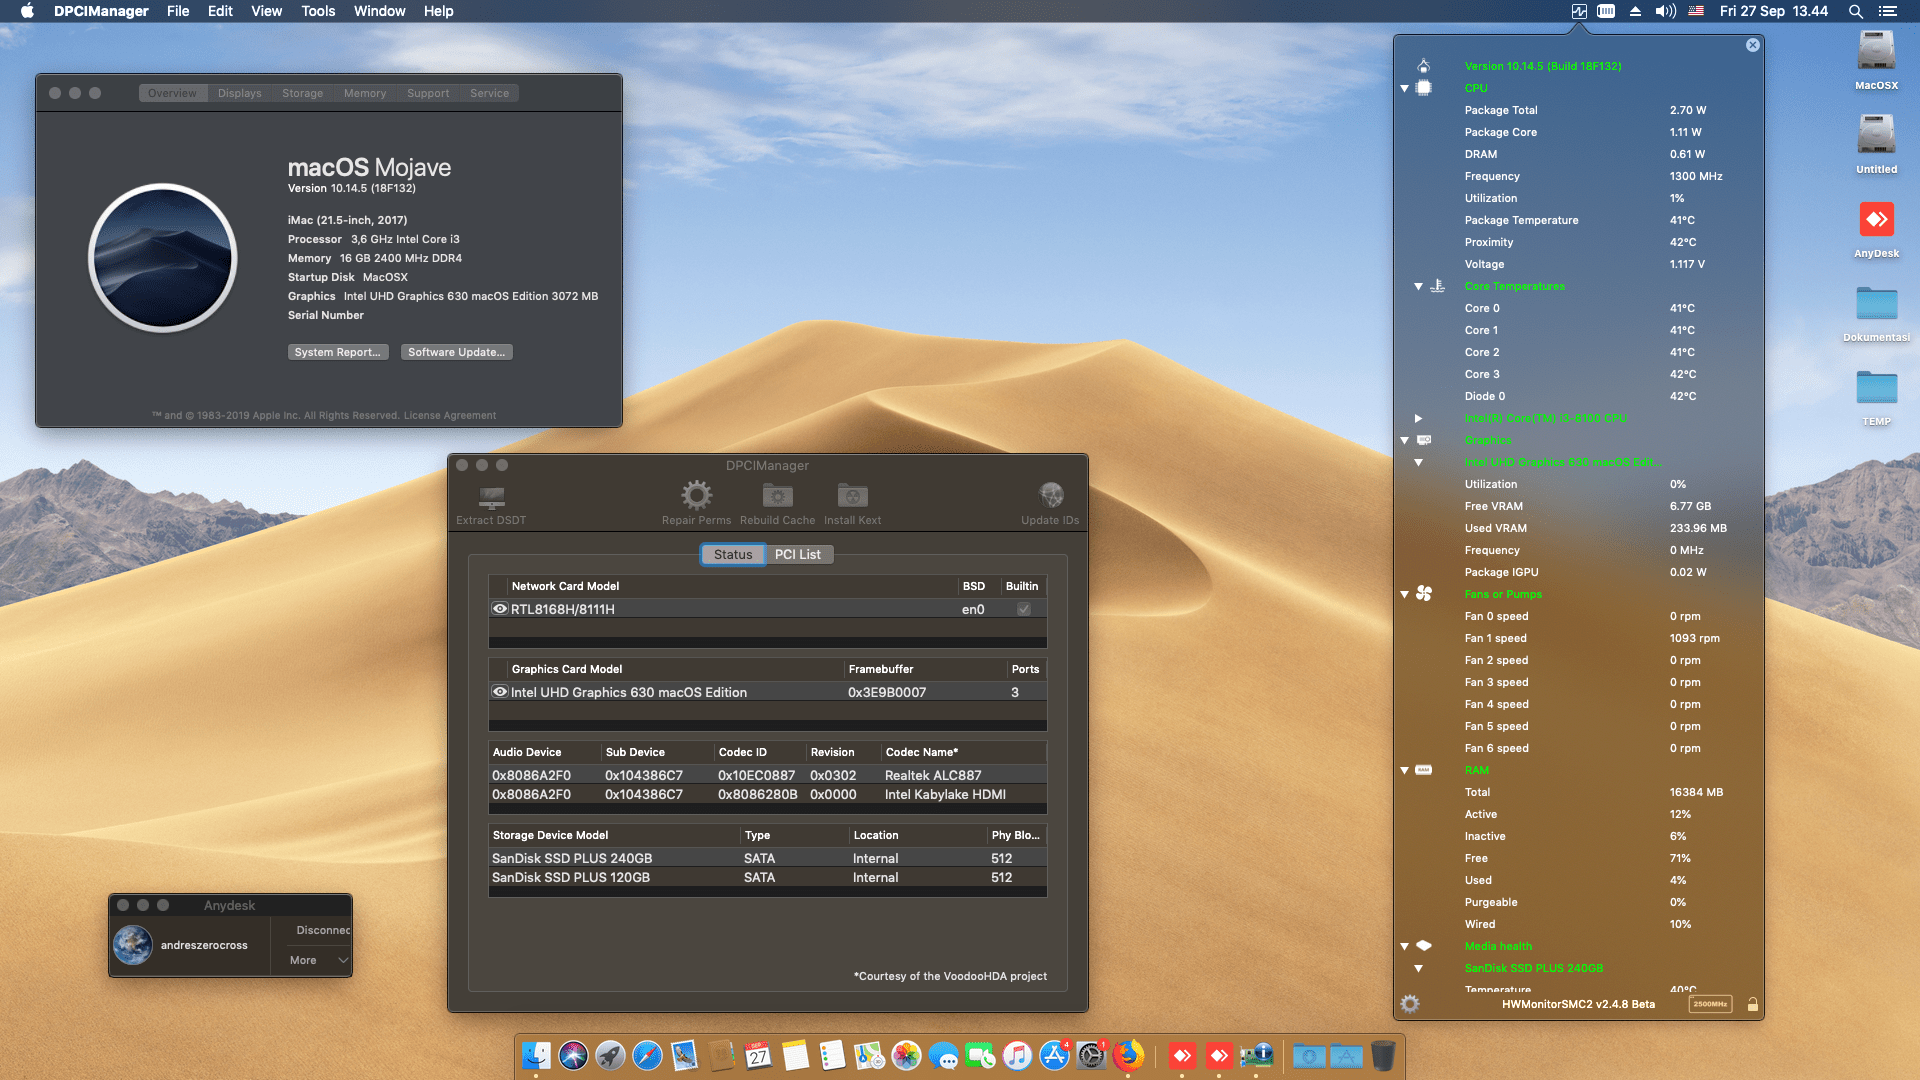The image size is (1920, 1080).
Task: Open AnyDesk desktop icon
Action: pos(1876,220)
